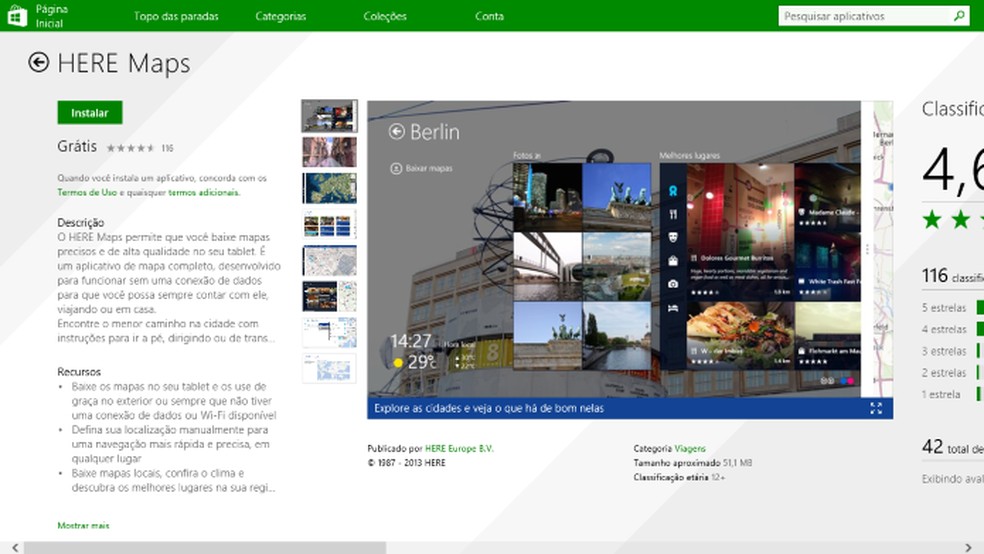
Task: Click the star rating next to Grátis
Action: tap(130, 148)
